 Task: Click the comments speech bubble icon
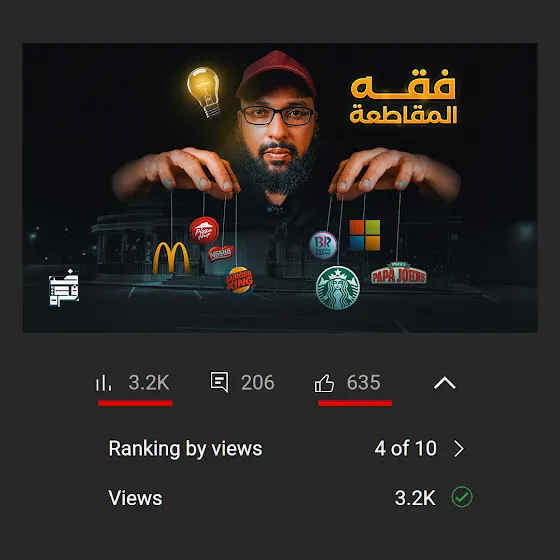pyautogui.click(x=219, y=382)
